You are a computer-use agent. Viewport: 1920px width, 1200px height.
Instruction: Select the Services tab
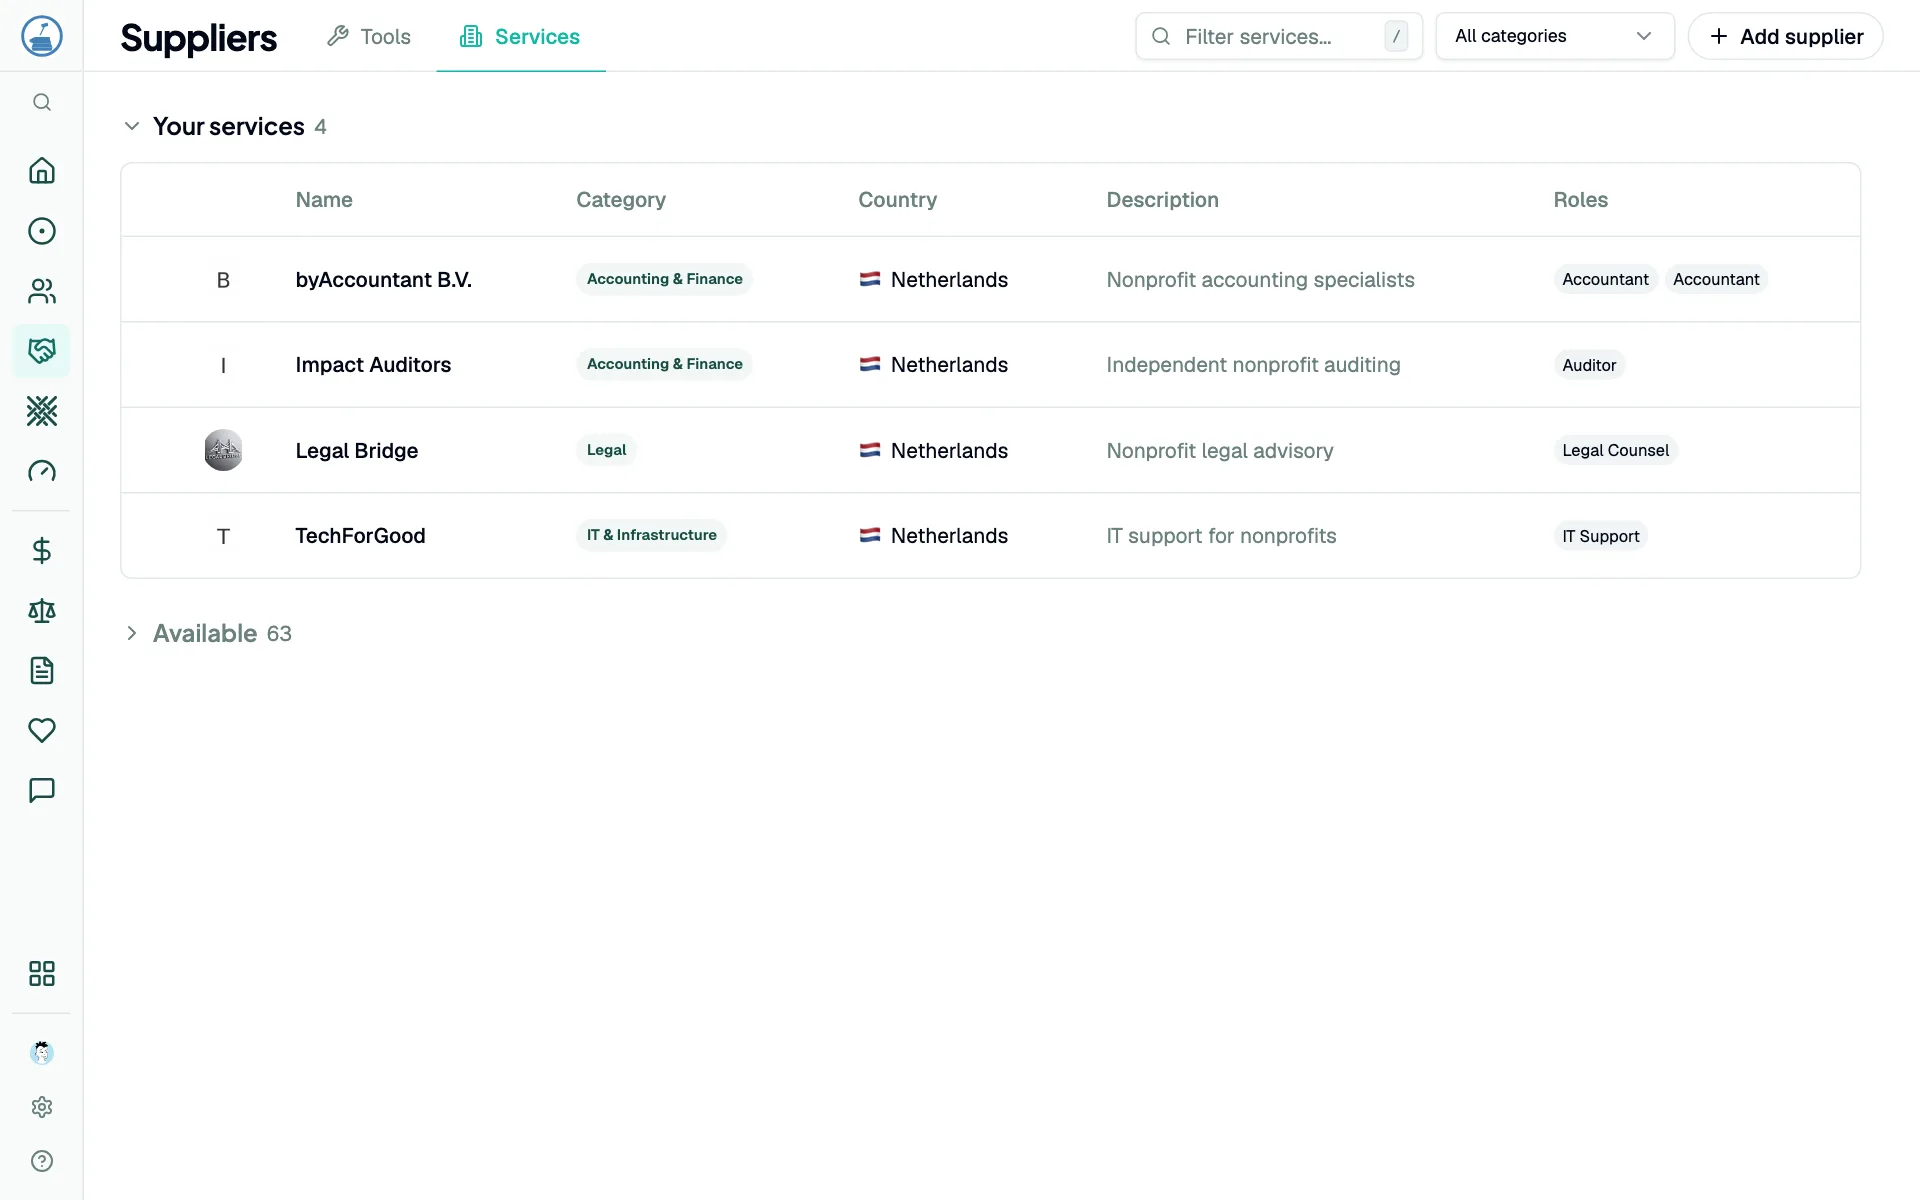520,37
